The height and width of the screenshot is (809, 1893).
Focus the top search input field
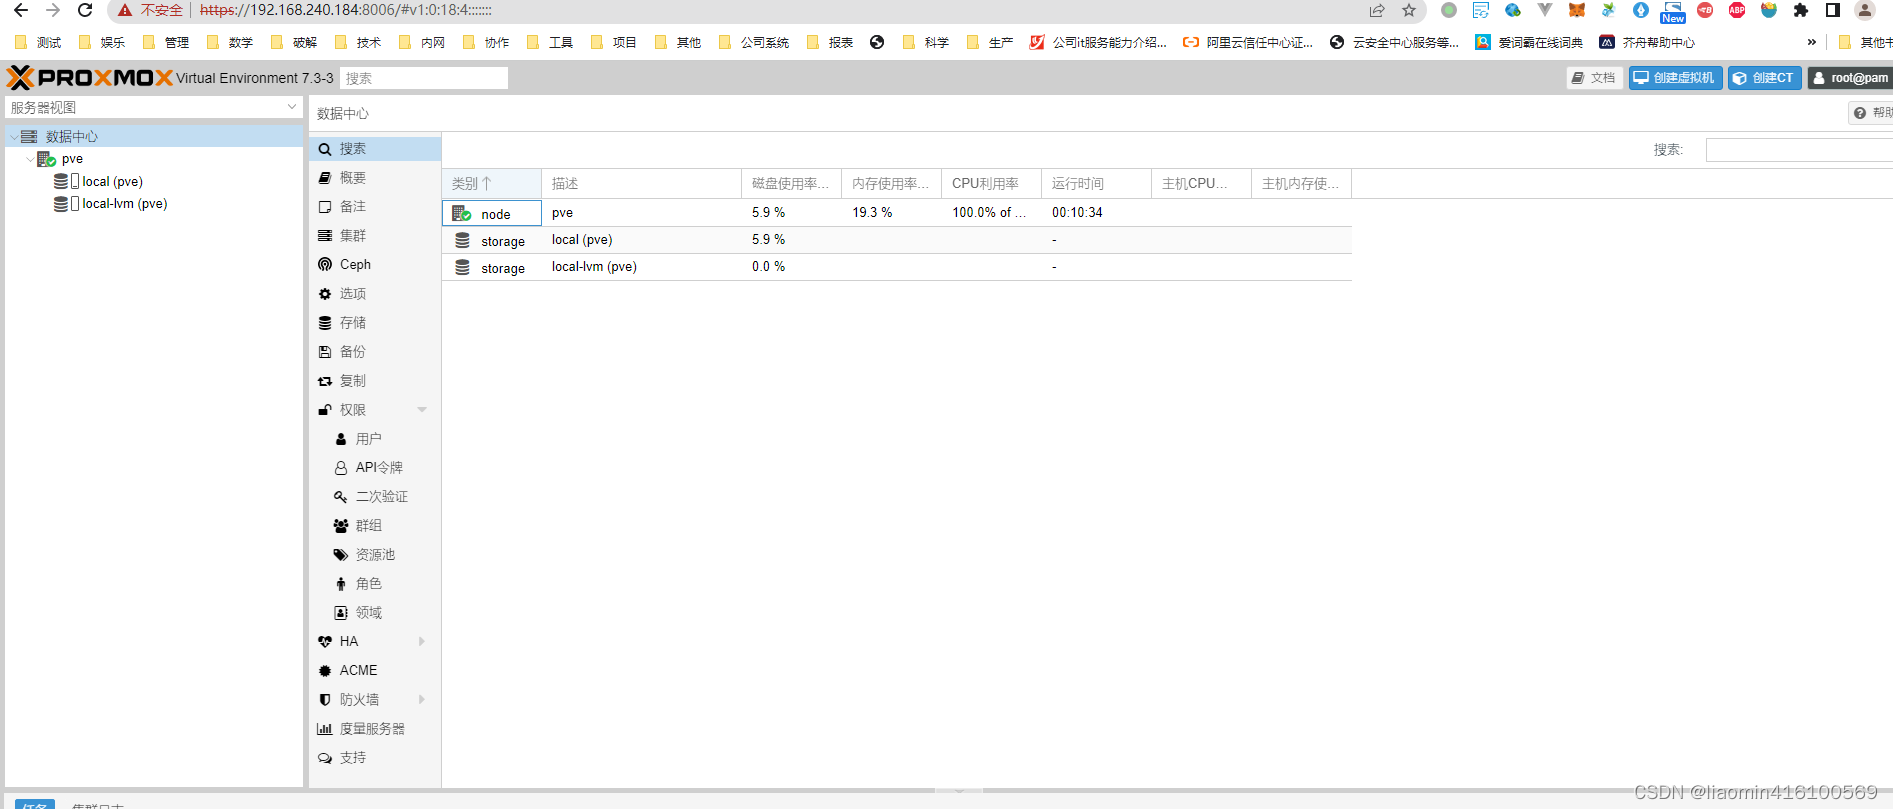[x=424, y=78]
